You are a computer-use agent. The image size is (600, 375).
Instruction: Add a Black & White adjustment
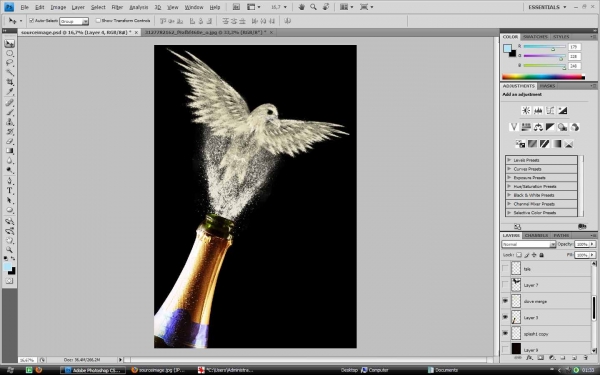click(550, 127)
